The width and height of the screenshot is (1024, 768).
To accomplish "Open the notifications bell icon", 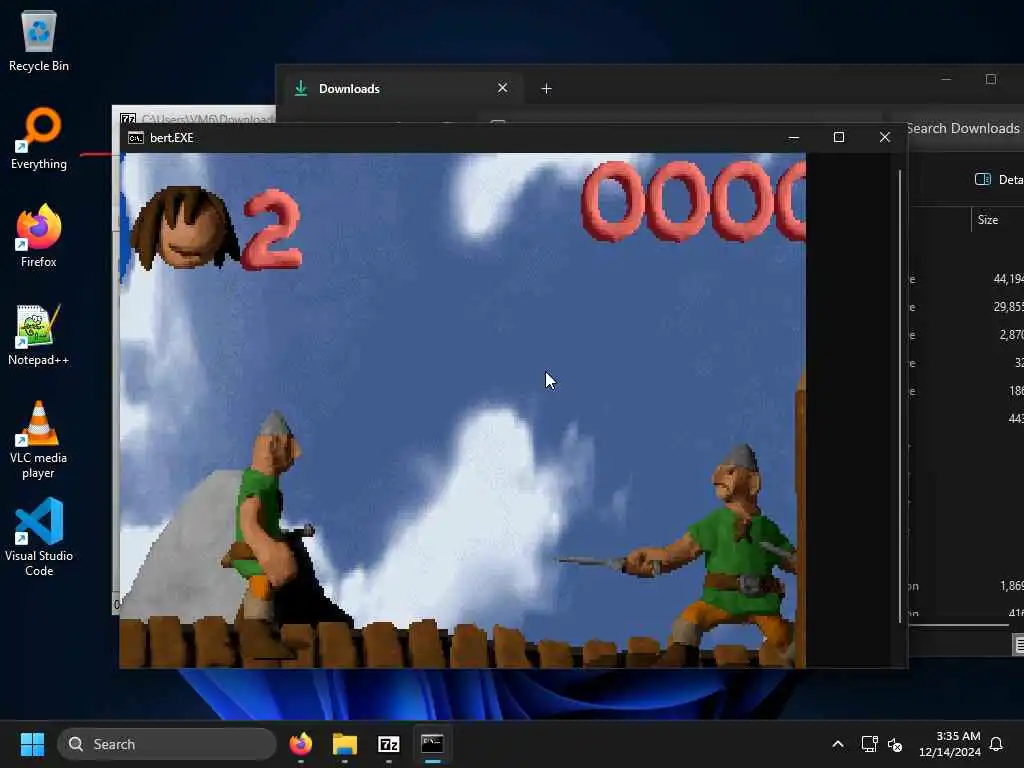I will [997, 744].
